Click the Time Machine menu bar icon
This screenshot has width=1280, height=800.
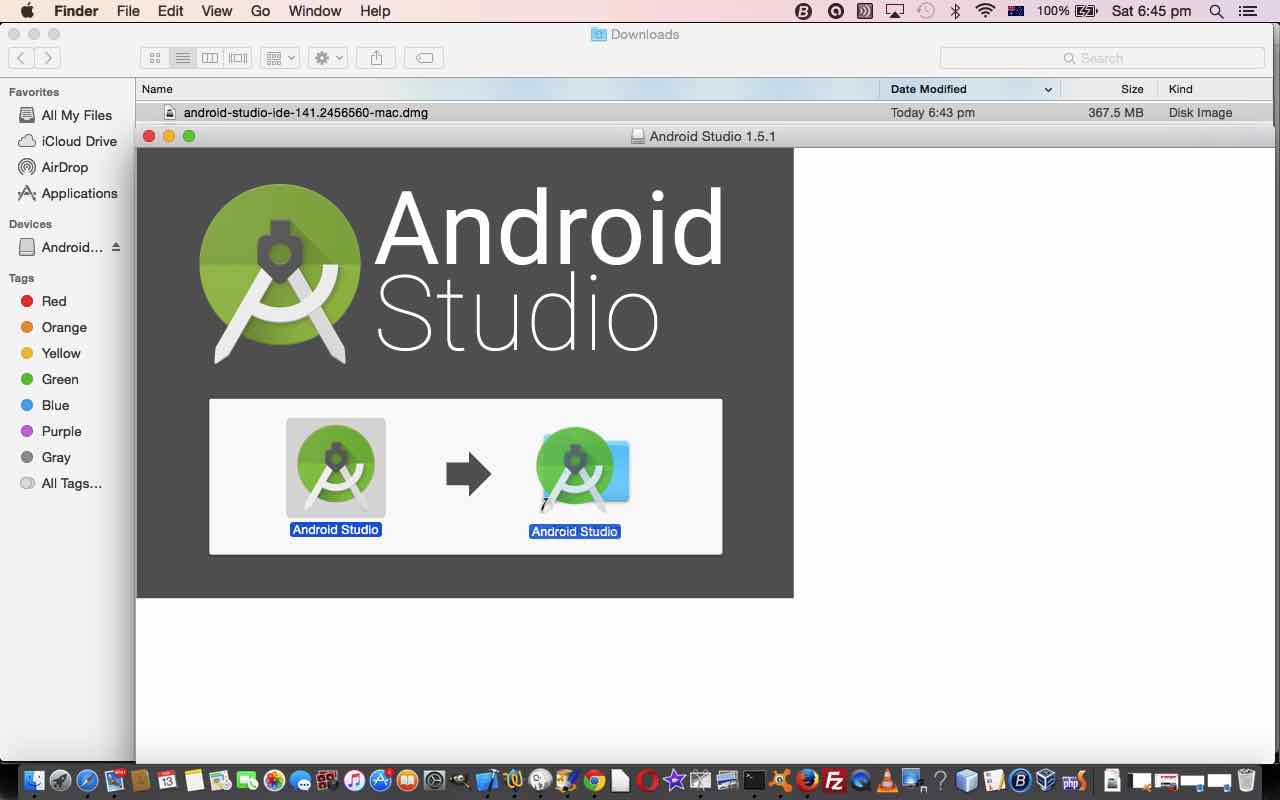pos(926,11)
